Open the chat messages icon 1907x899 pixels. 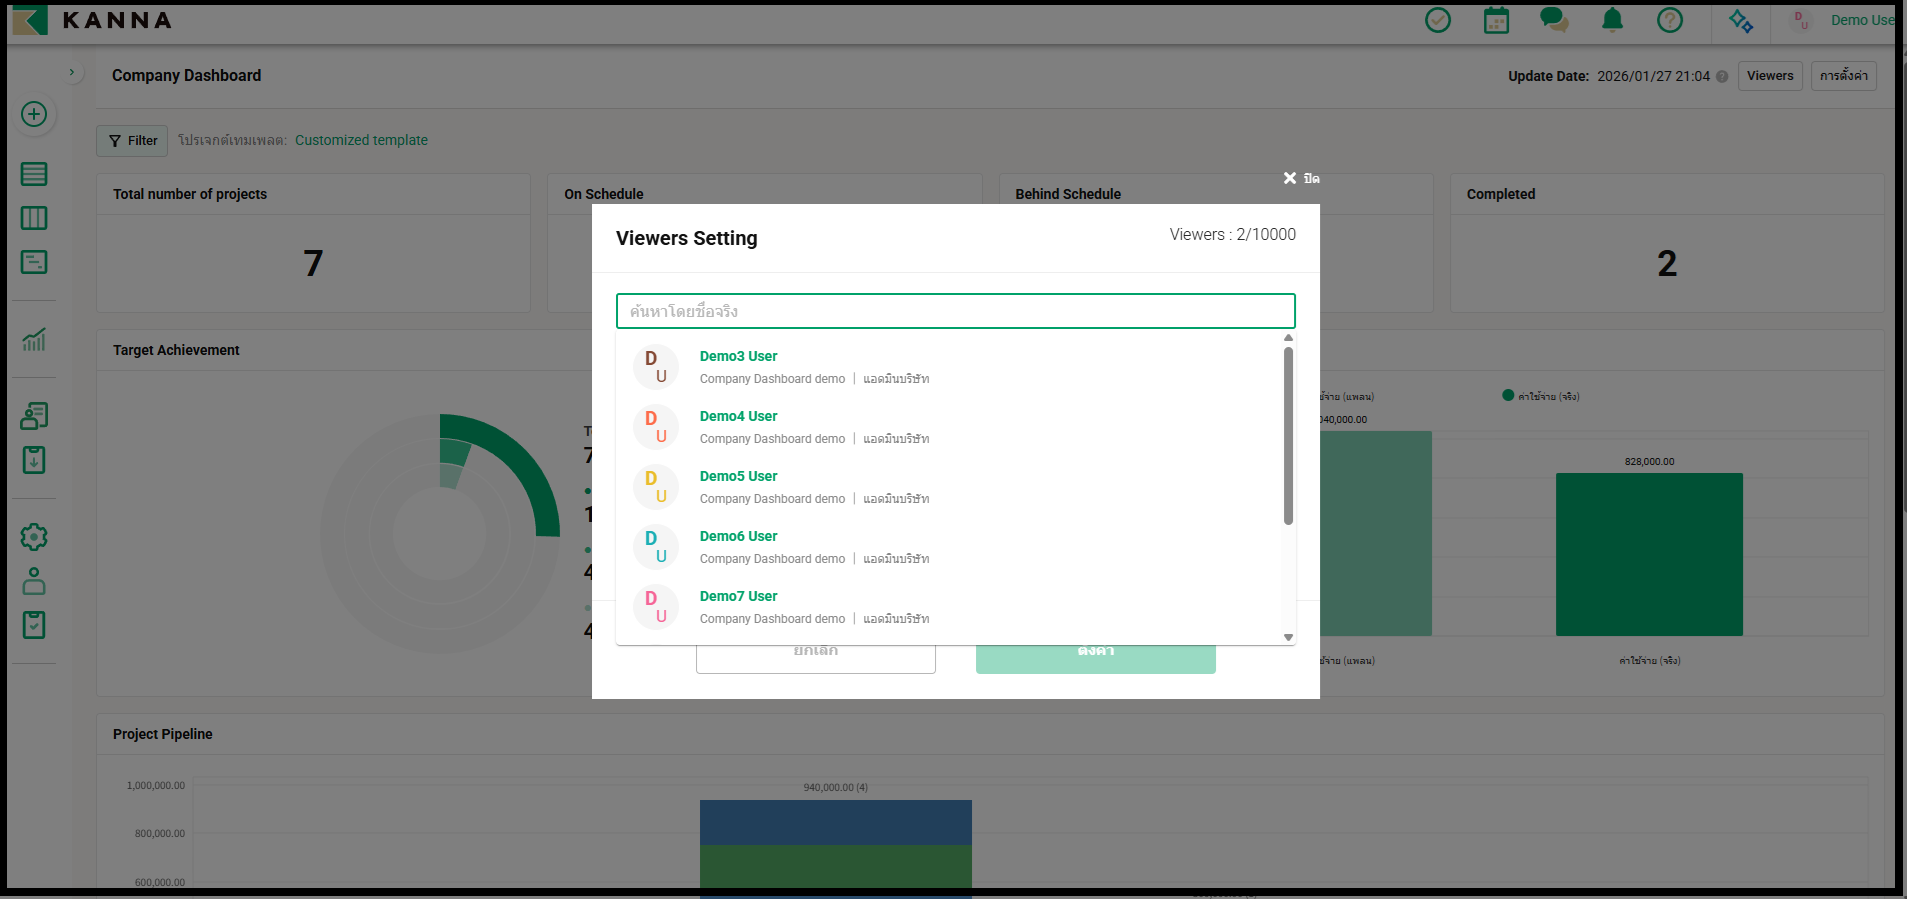pos(1553,20)
